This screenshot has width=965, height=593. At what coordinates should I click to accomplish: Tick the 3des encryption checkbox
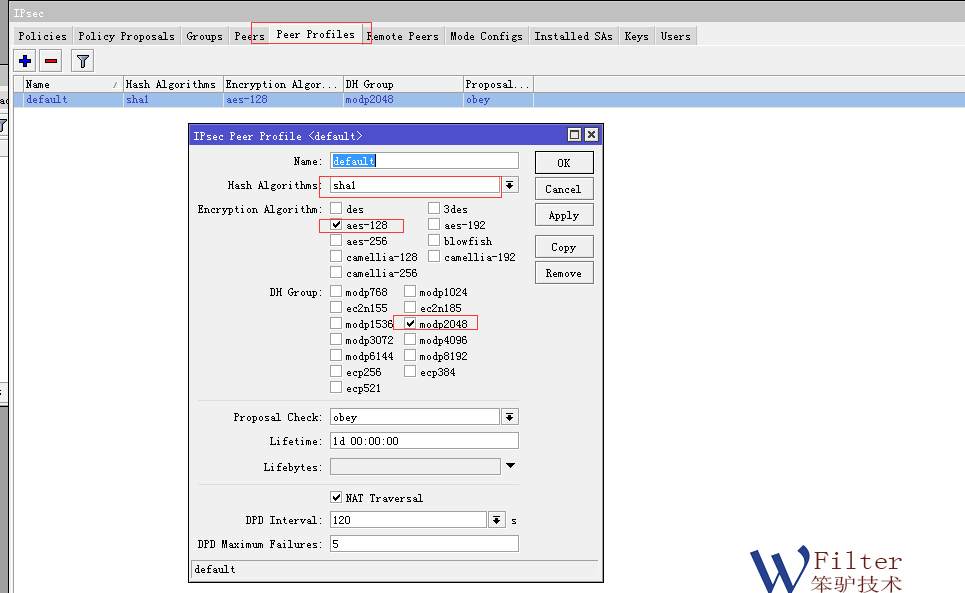(434, 209)
